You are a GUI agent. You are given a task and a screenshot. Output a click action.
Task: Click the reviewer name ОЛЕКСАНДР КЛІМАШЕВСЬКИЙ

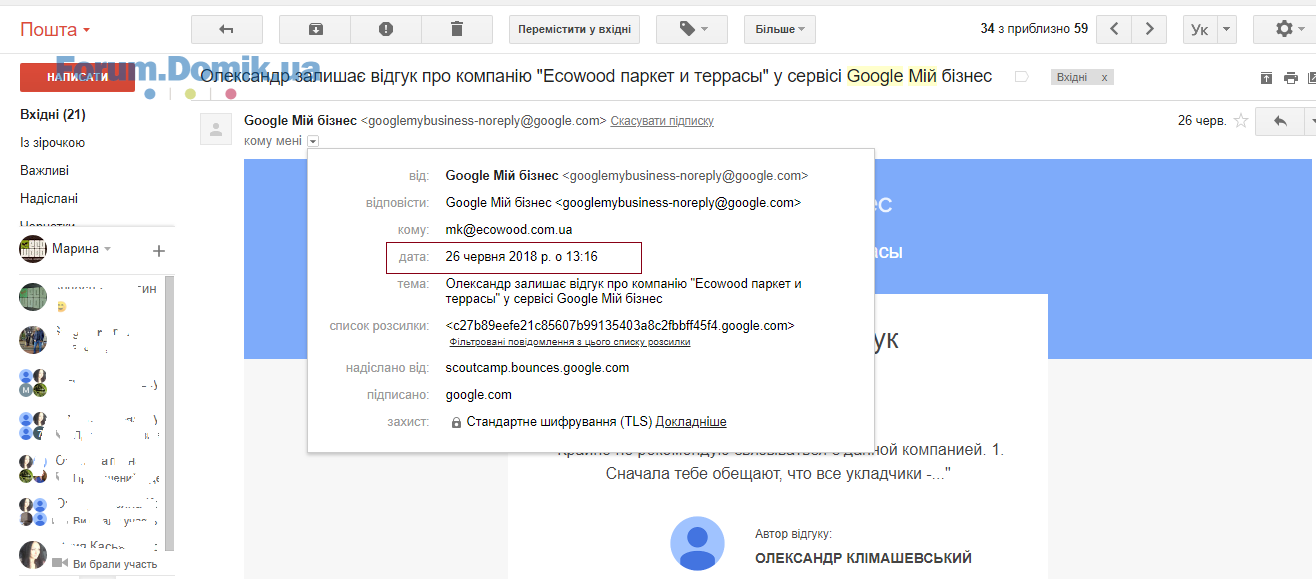(x=863, y=558)
